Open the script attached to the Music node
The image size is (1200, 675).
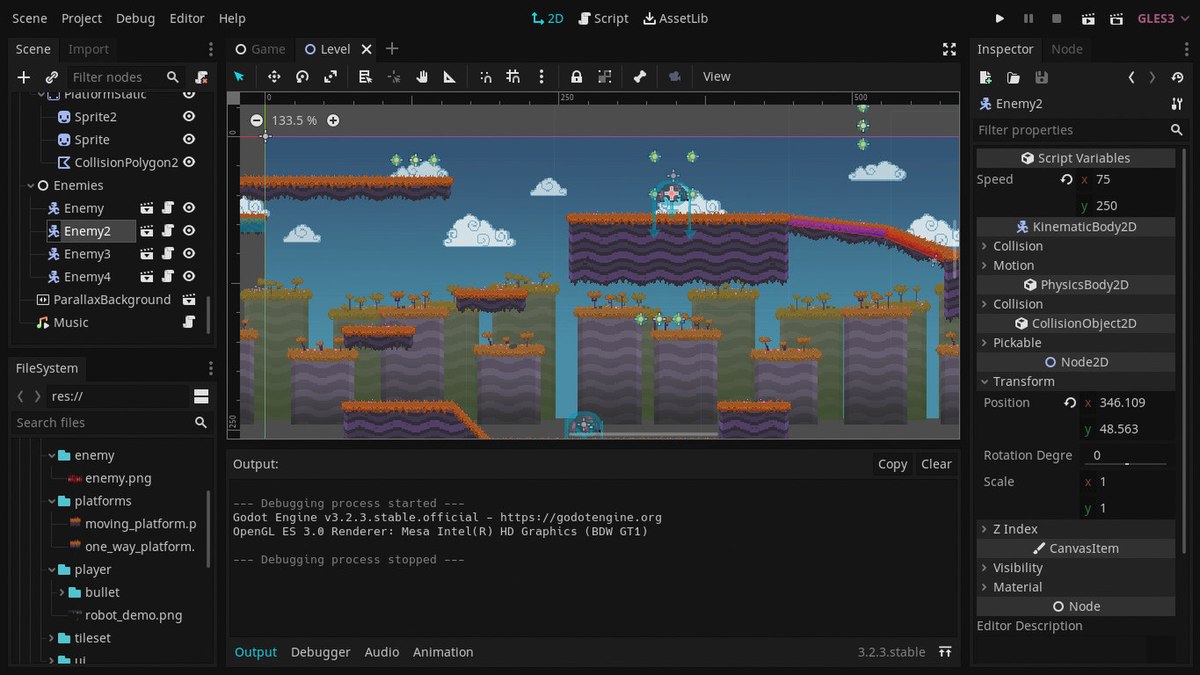[x=188, y=322]
